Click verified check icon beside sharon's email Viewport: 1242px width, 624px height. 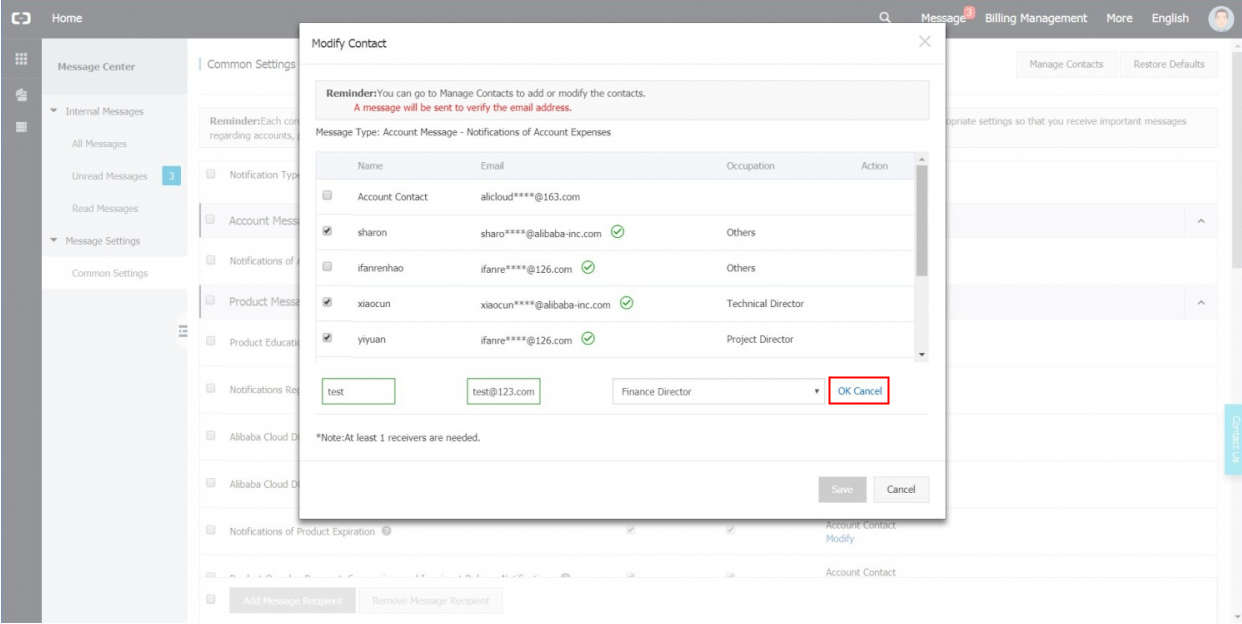(x=617, y=232)
